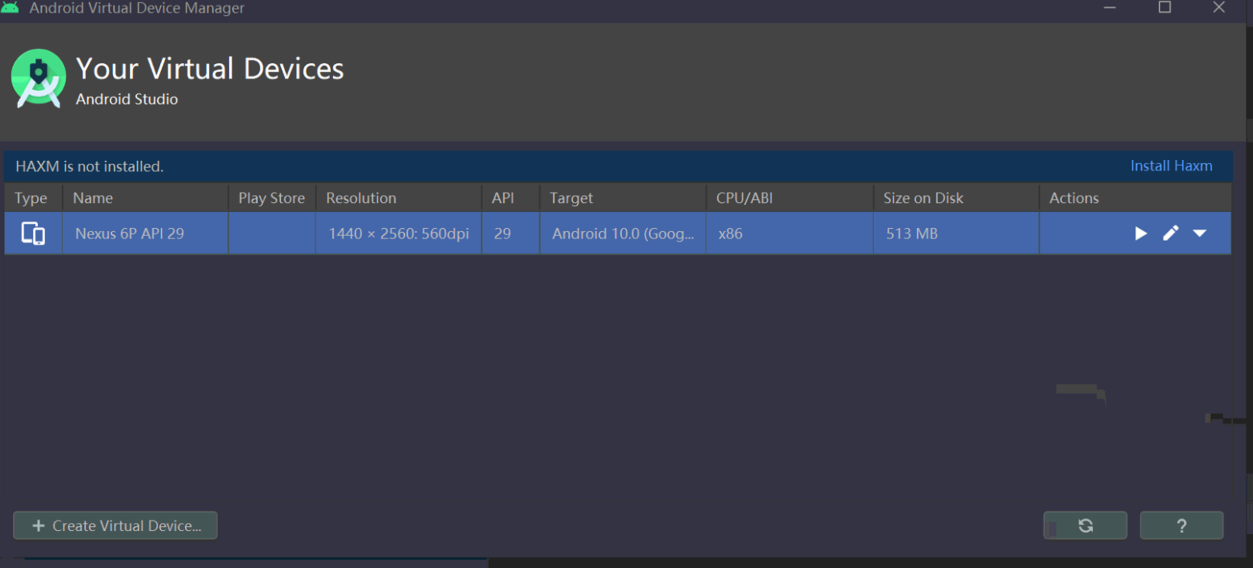Maximize the AVD Manager window

(x=1165, y=7)
